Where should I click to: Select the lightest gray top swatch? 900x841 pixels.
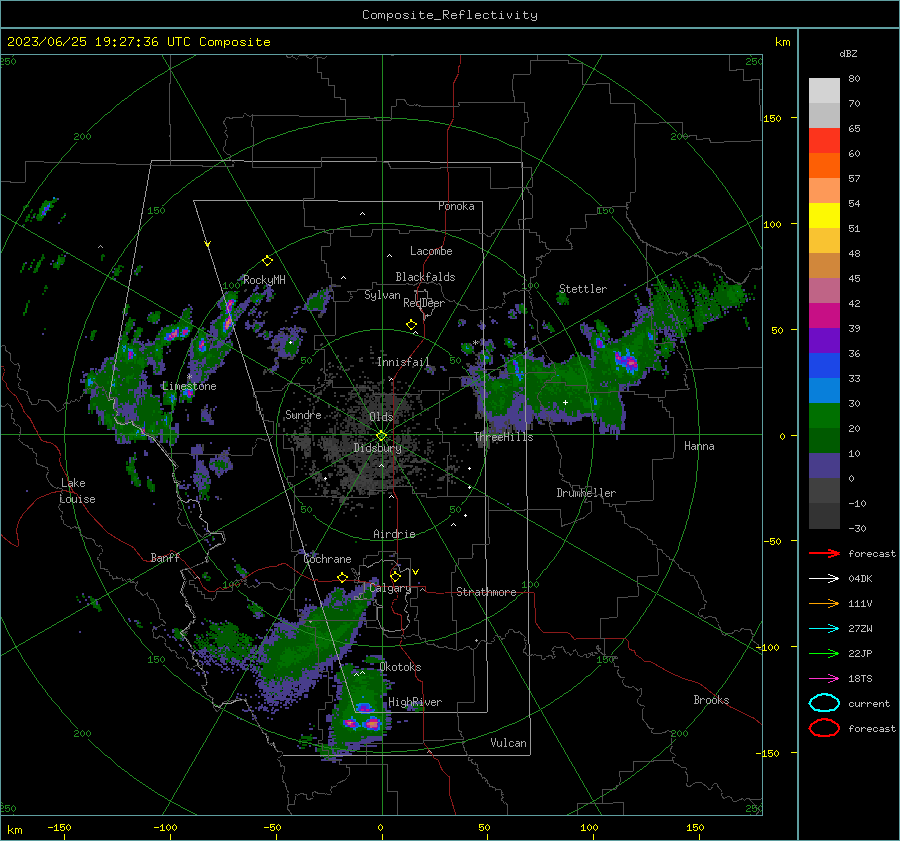[824, 91]
